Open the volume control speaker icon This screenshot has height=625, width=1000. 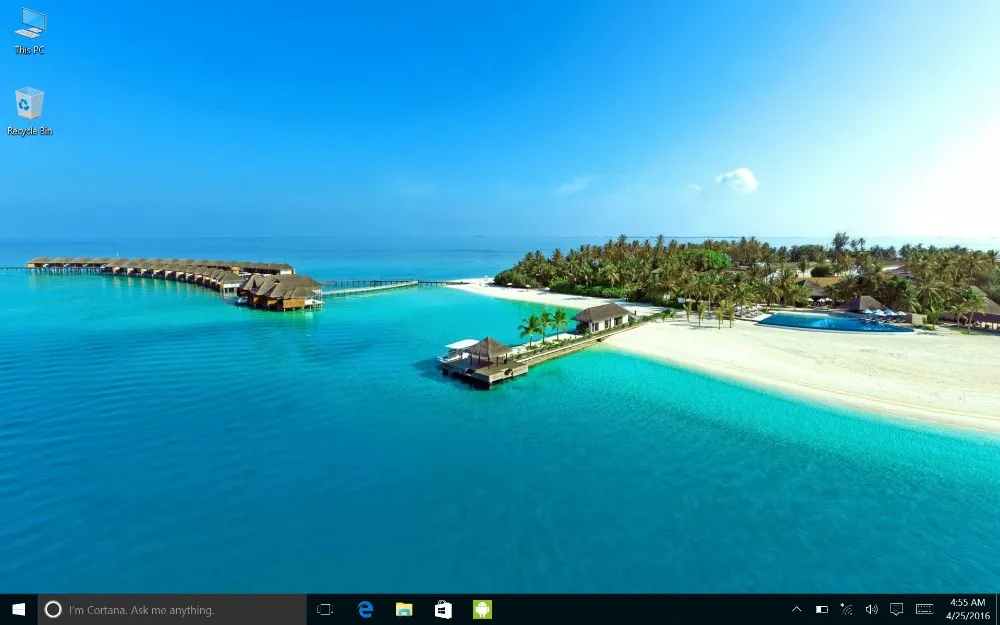(871, 610)
